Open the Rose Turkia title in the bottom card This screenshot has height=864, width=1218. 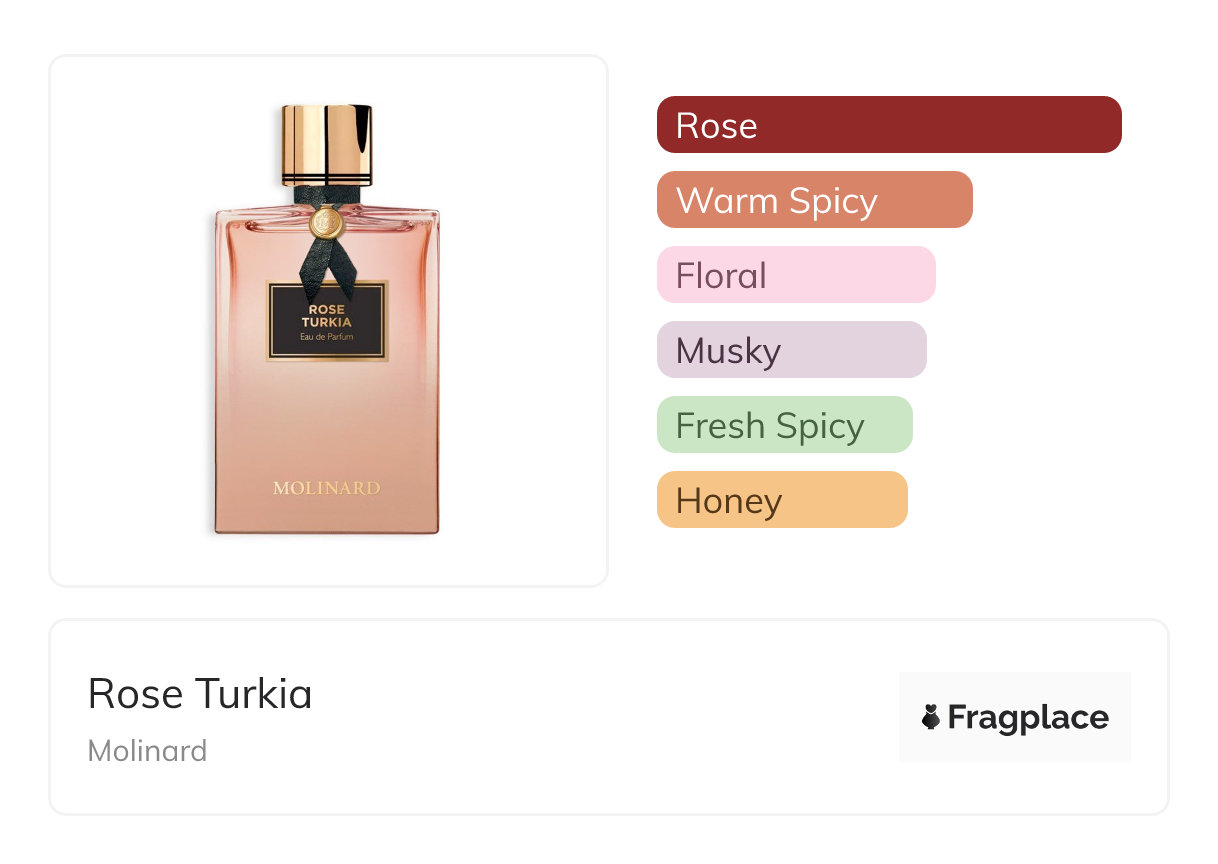click(200, 694)
